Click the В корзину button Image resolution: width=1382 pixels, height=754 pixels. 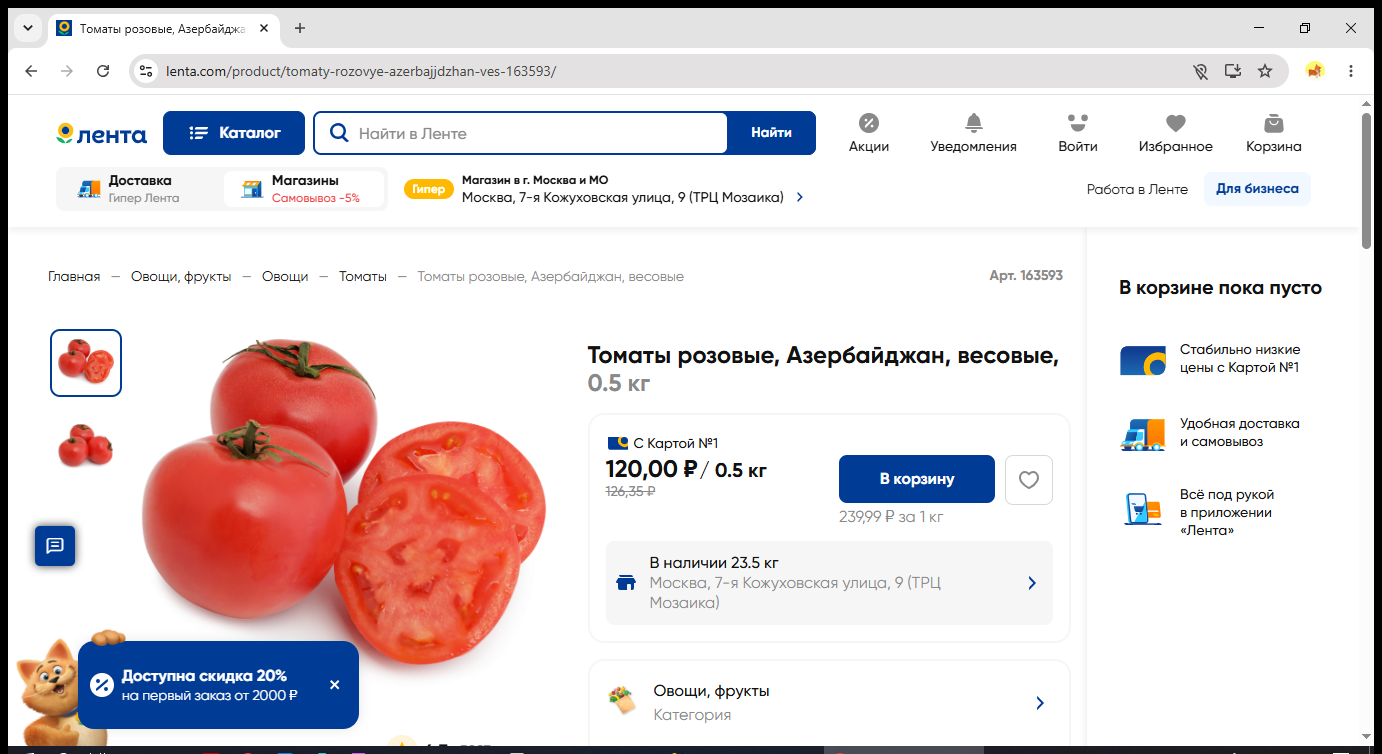(x=917, y=479)
